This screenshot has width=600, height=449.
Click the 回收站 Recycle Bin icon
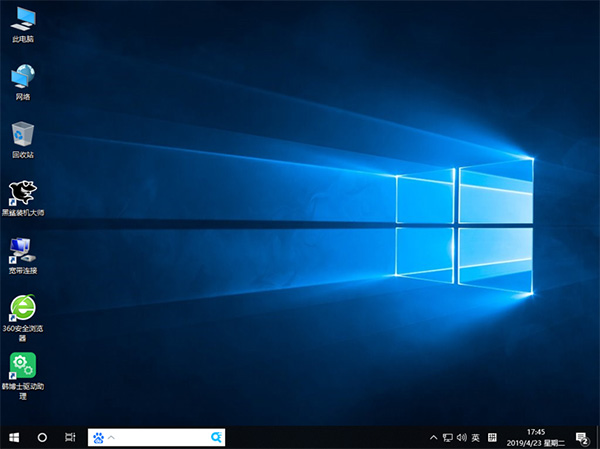pyautogui.click(x=21, y=136)
